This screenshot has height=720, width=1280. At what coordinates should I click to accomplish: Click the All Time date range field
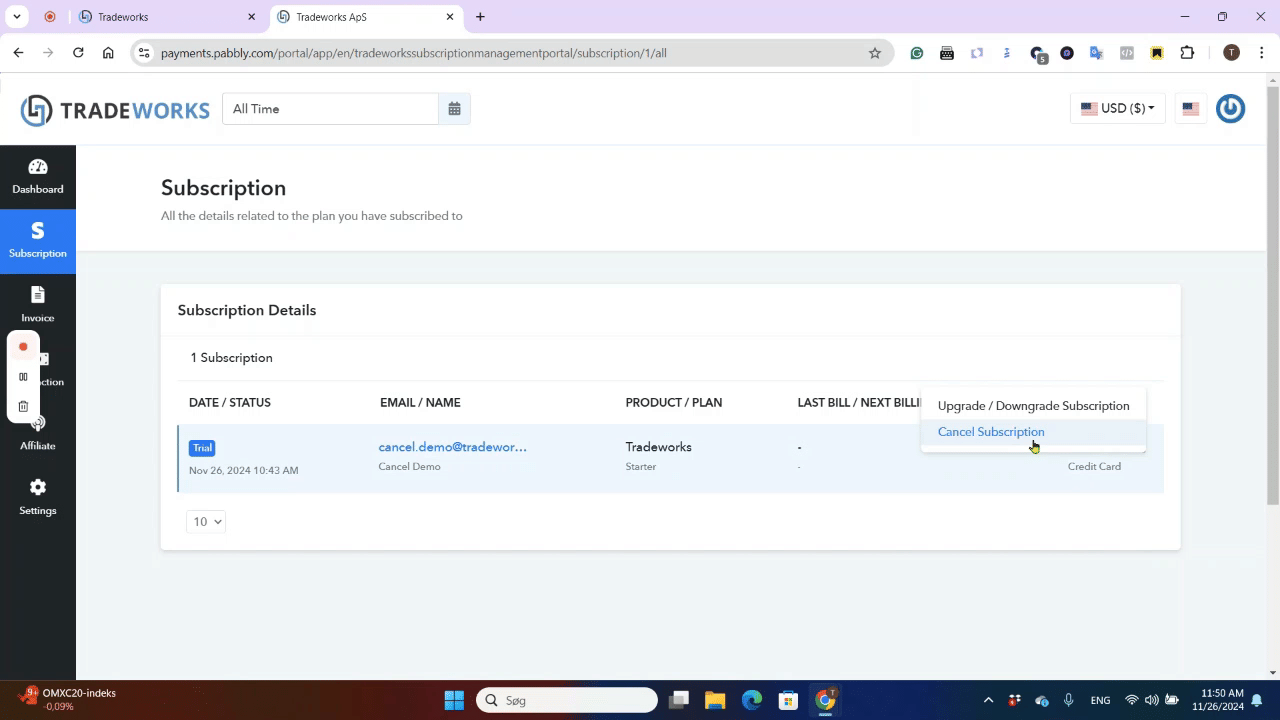(330, 109)
